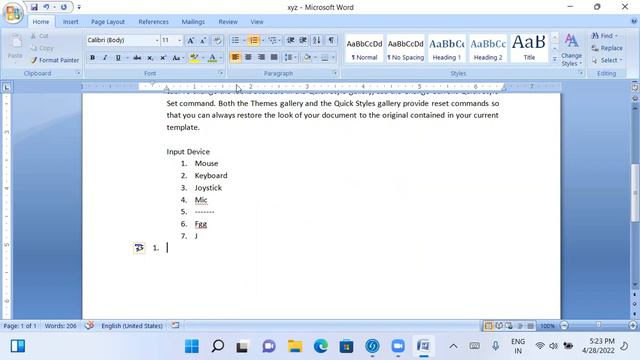Click the Office button logo
This screenshot has width=640, height=360.
pyautogui.click(x=13, y=13)
